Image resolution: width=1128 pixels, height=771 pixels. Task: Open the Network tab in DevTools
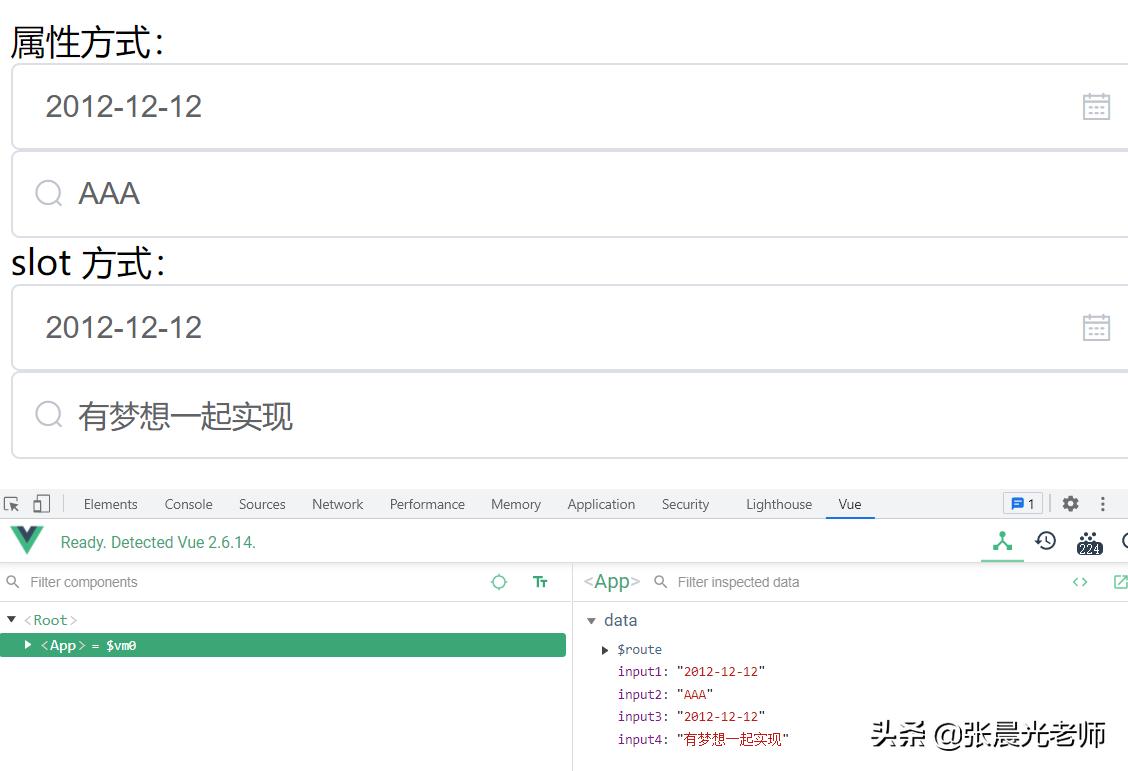(337, 504)
